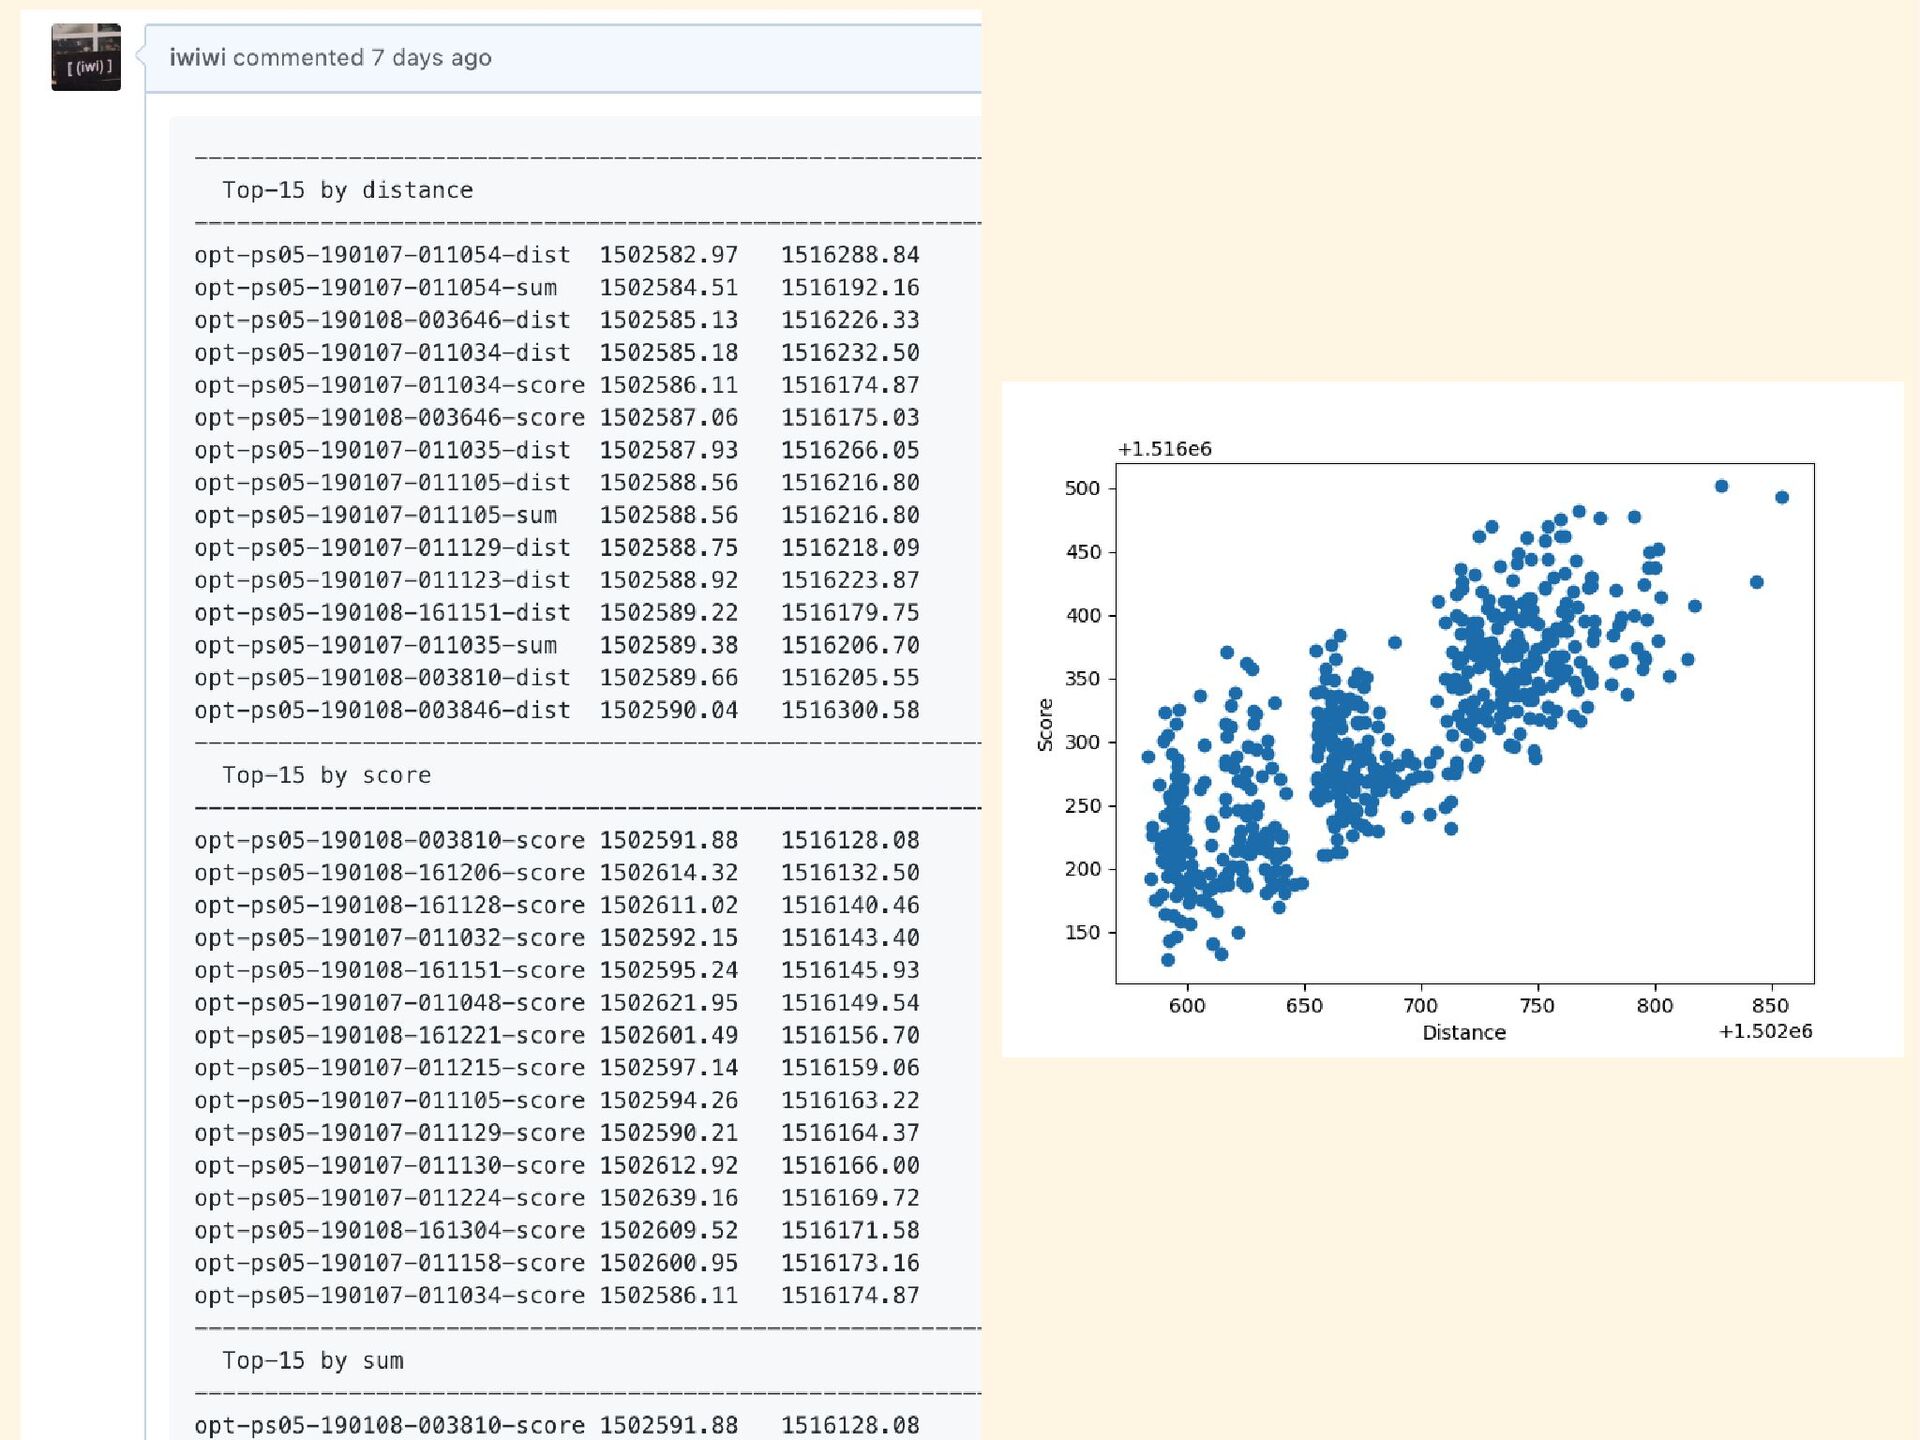Click row opt-ps05-190107-011215-score
The width and height of the screenshot is (1920, 1440).
(x=557, y=1068)
